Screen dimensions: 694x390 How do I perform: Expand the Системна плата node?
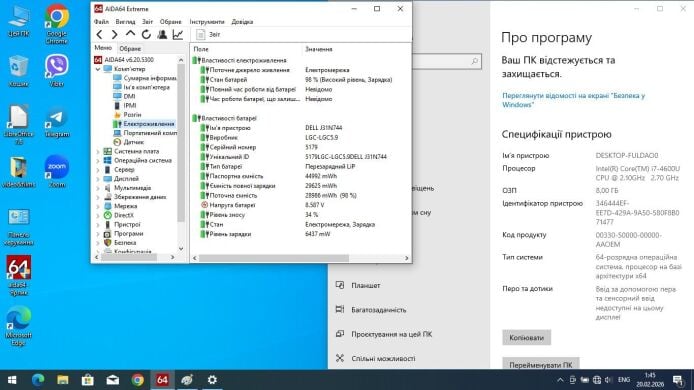[x=98, y=151]
